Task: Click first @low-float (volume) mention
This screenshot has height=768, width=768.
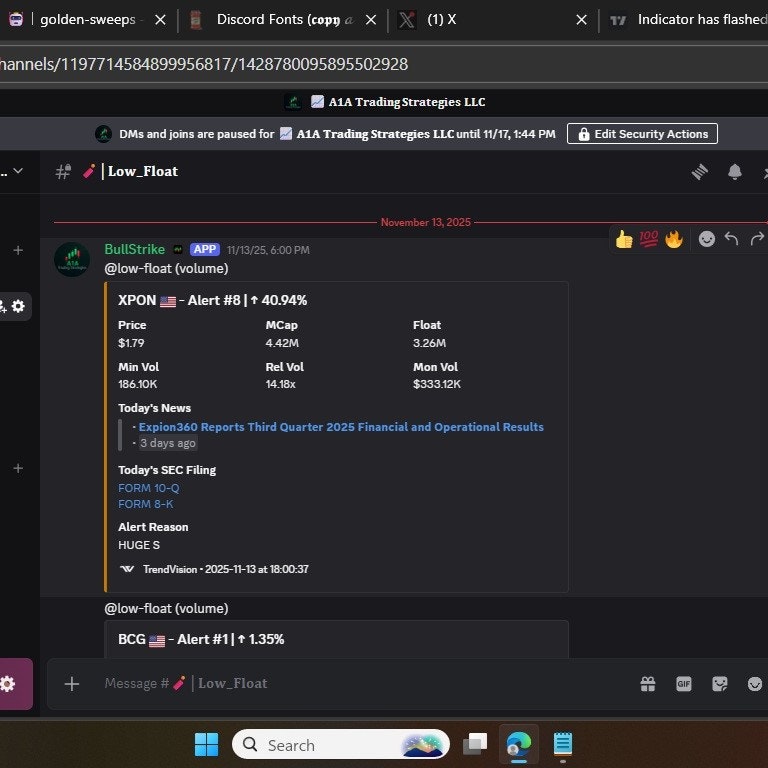Action: (166, 269)
